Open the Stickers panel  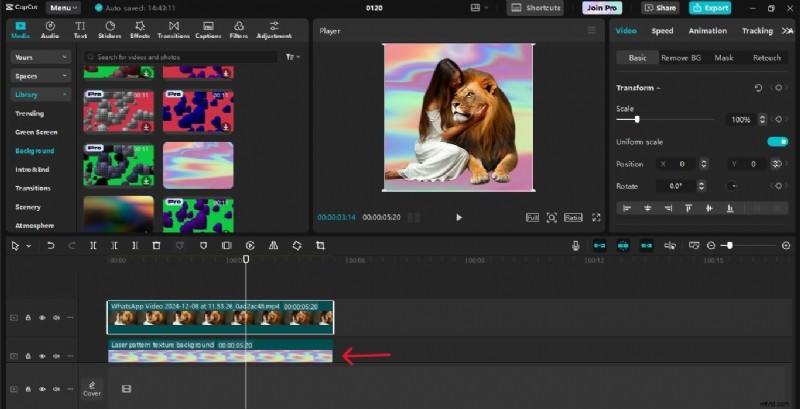[x=110, y=29]
